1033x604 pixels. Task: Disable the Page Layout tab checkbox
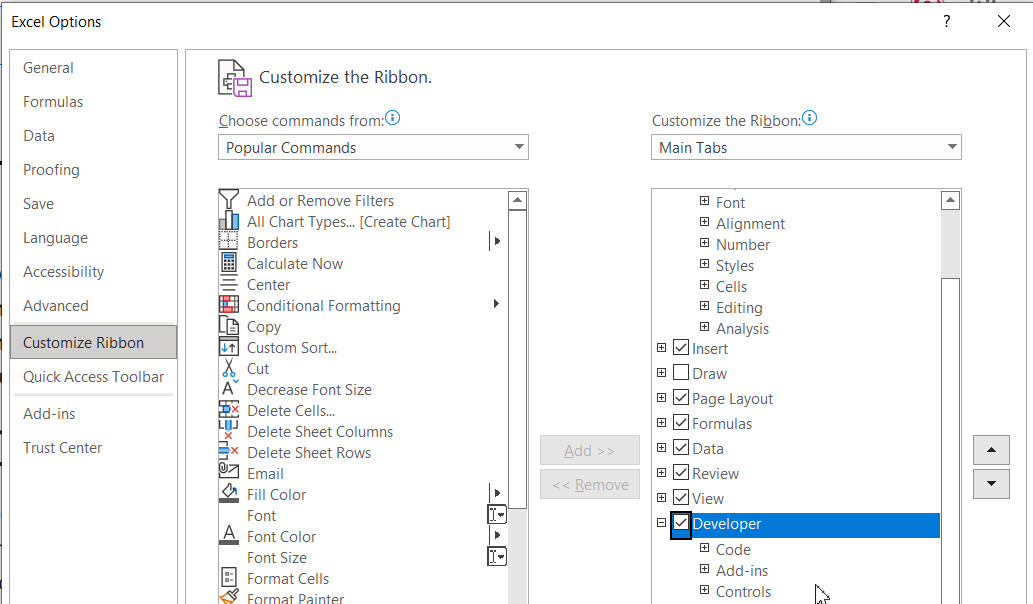click(x=680, y=398)
